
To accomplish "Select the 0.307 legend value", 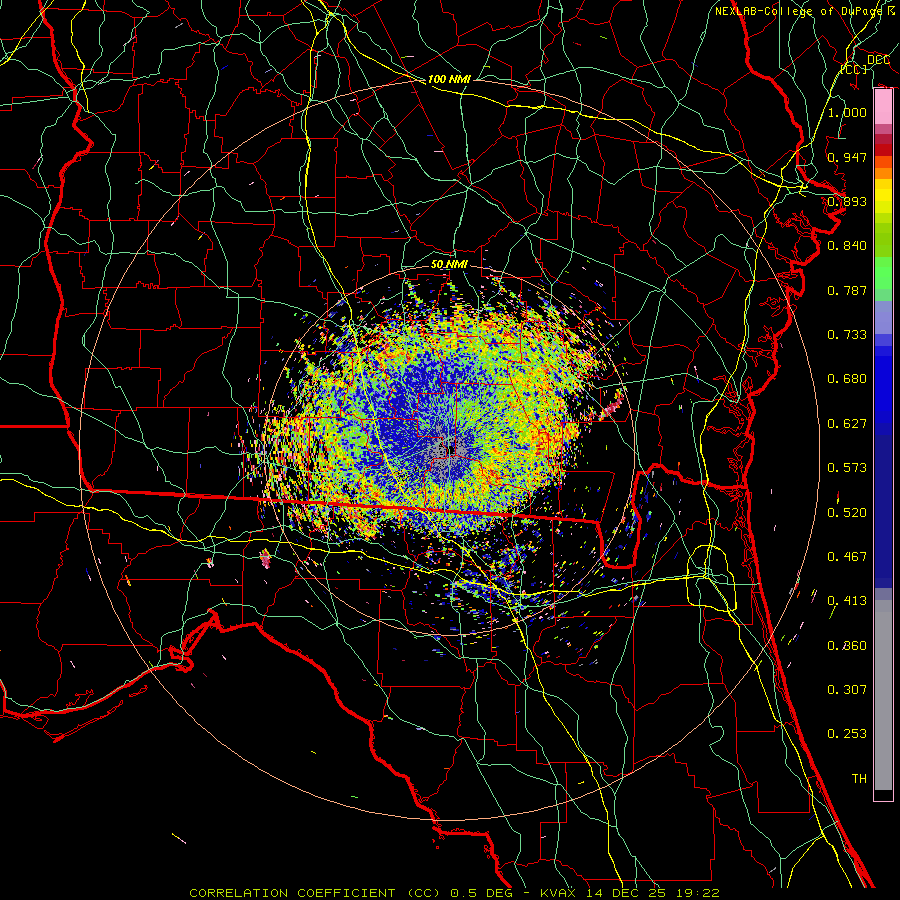I will pyautogui.click(x=847, y=689).
